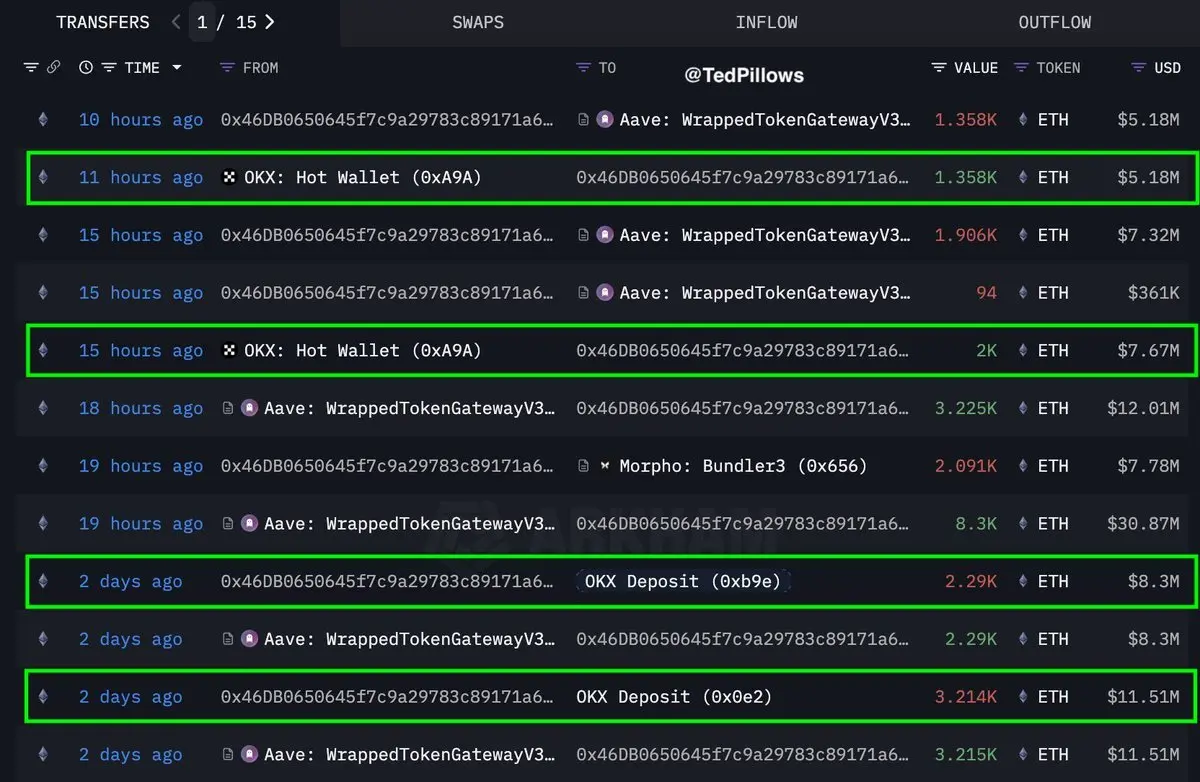
Task: Click the ETH token icon on the $361K row
Action: (1023, 293)
